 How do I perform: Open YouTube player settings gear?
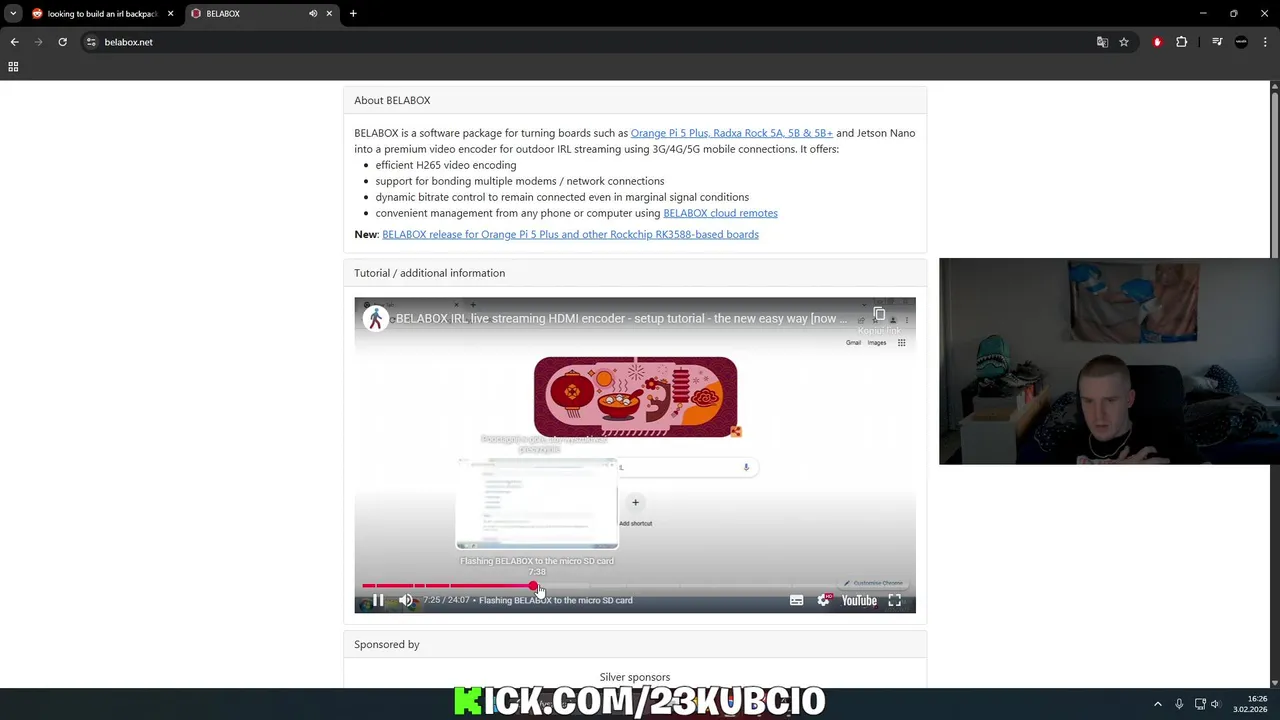pos(824,600)
